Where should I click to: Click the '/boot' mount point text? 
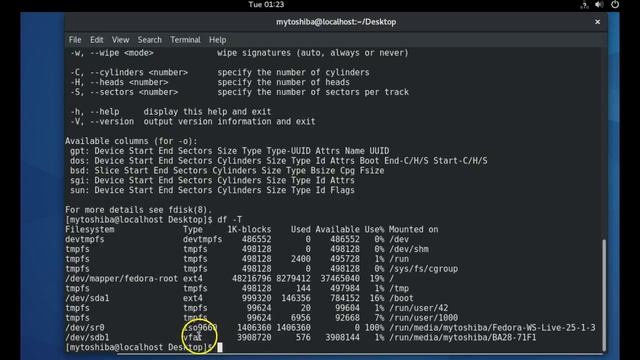pos(401,298)
